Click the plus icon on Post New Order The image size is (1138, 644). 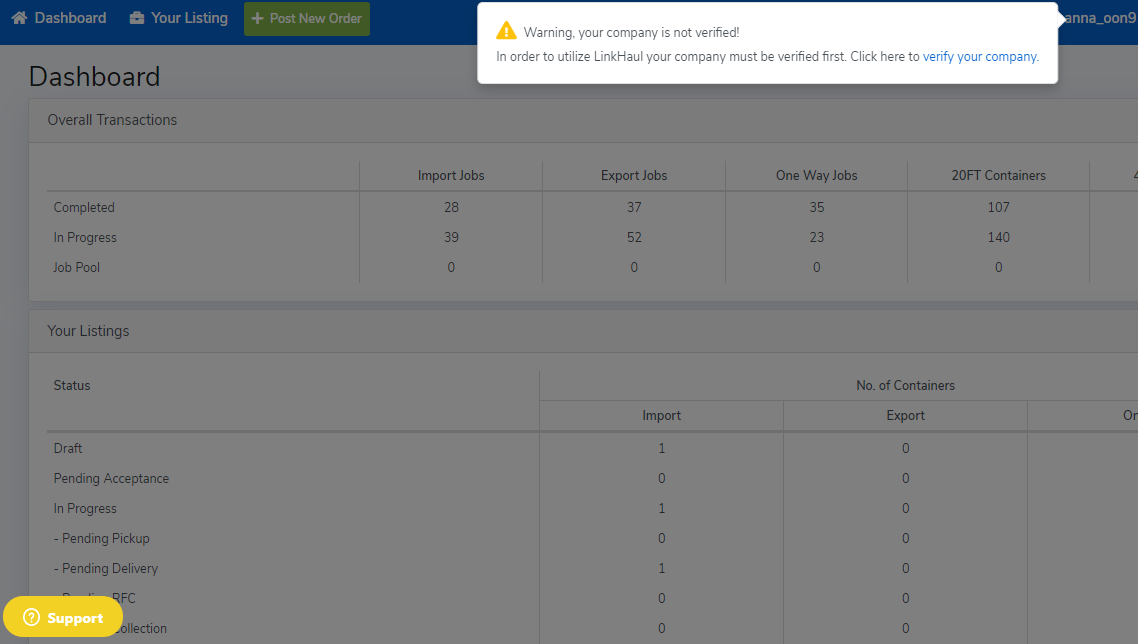coord(257,19)
